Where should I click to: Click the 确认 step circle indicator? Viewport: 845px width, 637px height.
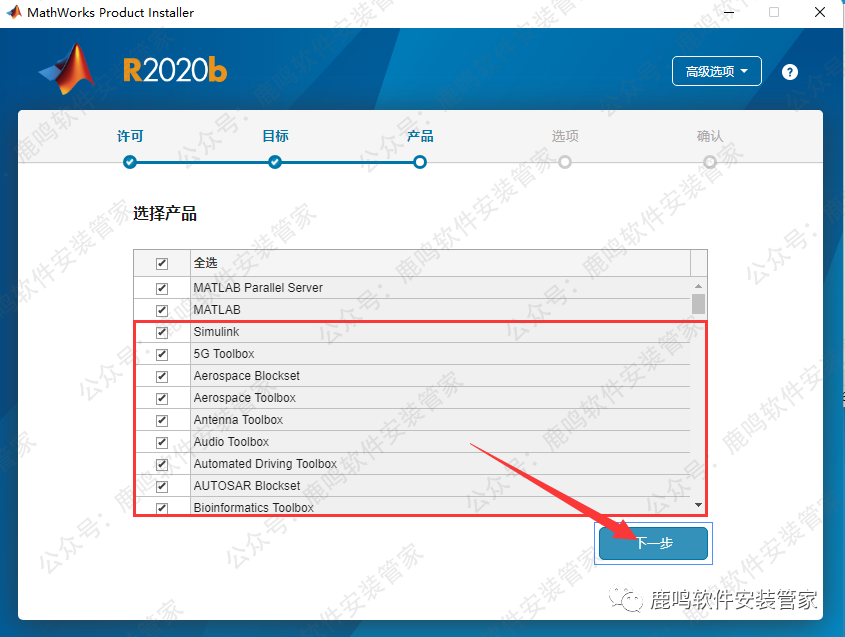tap(710, 161)
